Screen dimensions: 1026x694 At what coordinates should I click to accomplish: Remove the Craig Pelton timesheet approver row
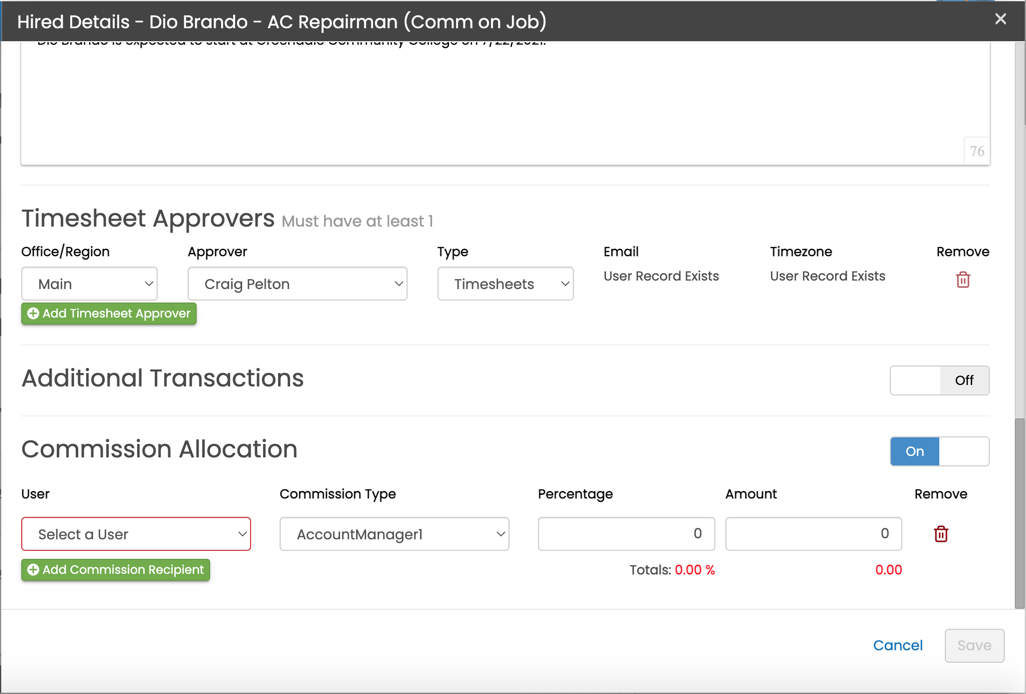963,280
